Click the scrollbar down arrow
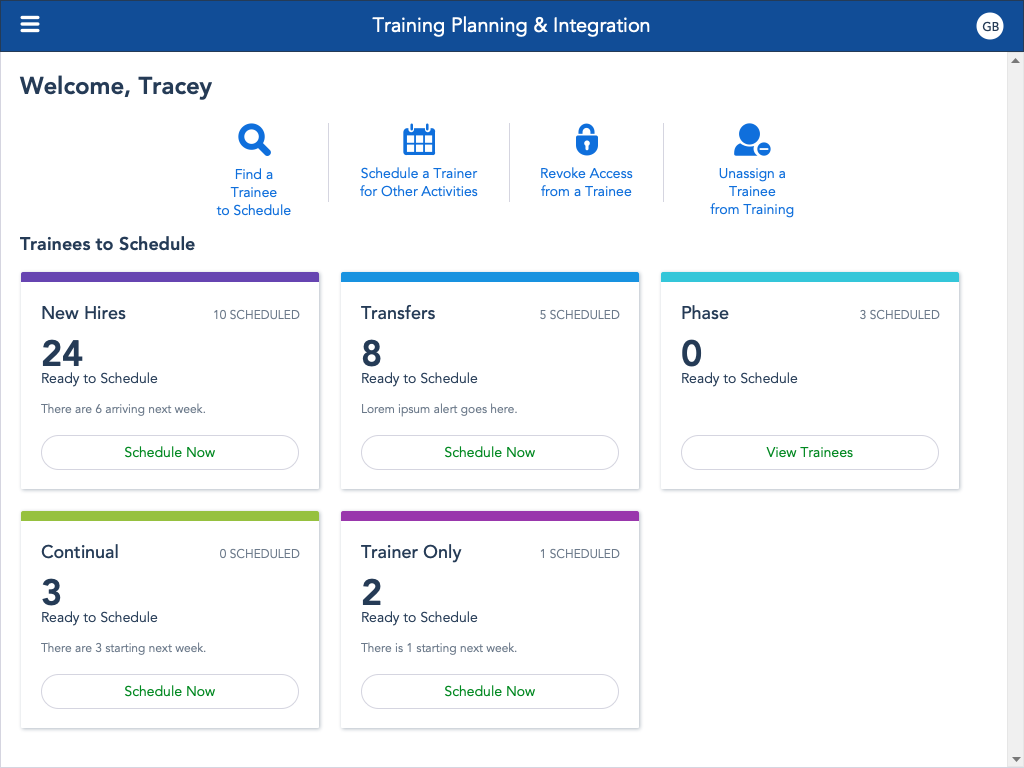1024x768 pixels. (1015, 759)
